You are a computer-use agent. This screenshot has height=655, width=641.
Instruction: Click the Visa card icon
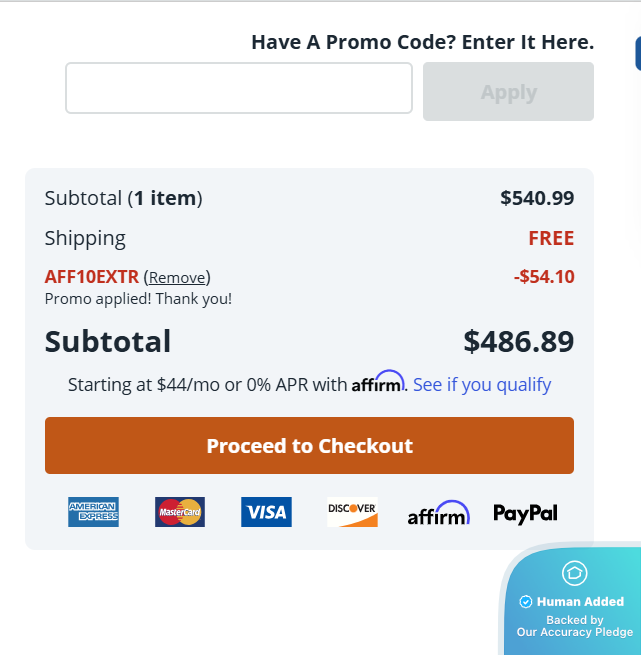[266, 512]
